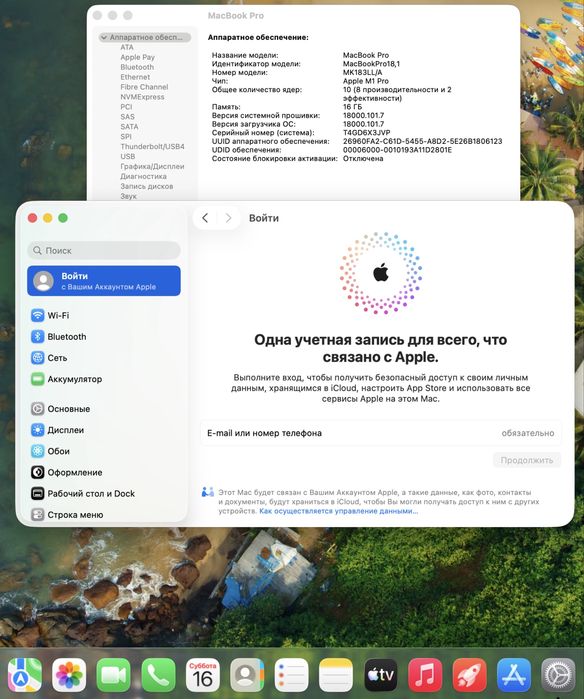The image size is (584, 699).
Task: Click the Аппаратное обеспечение: heading
Action: 258,37
